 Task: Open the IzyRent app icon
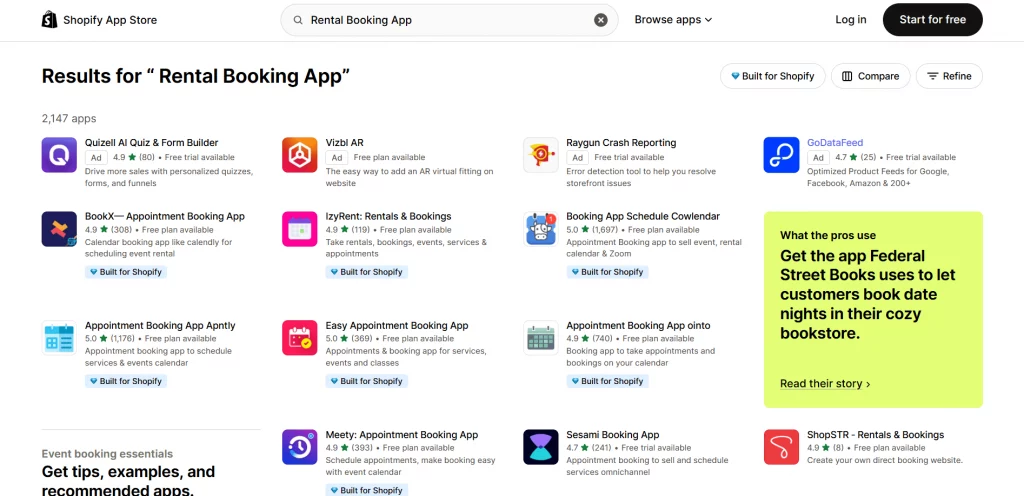click(300, 229)
